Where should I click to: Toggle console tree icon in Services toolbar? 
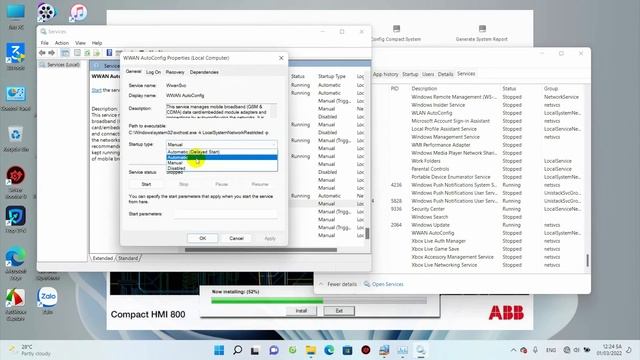65,53
